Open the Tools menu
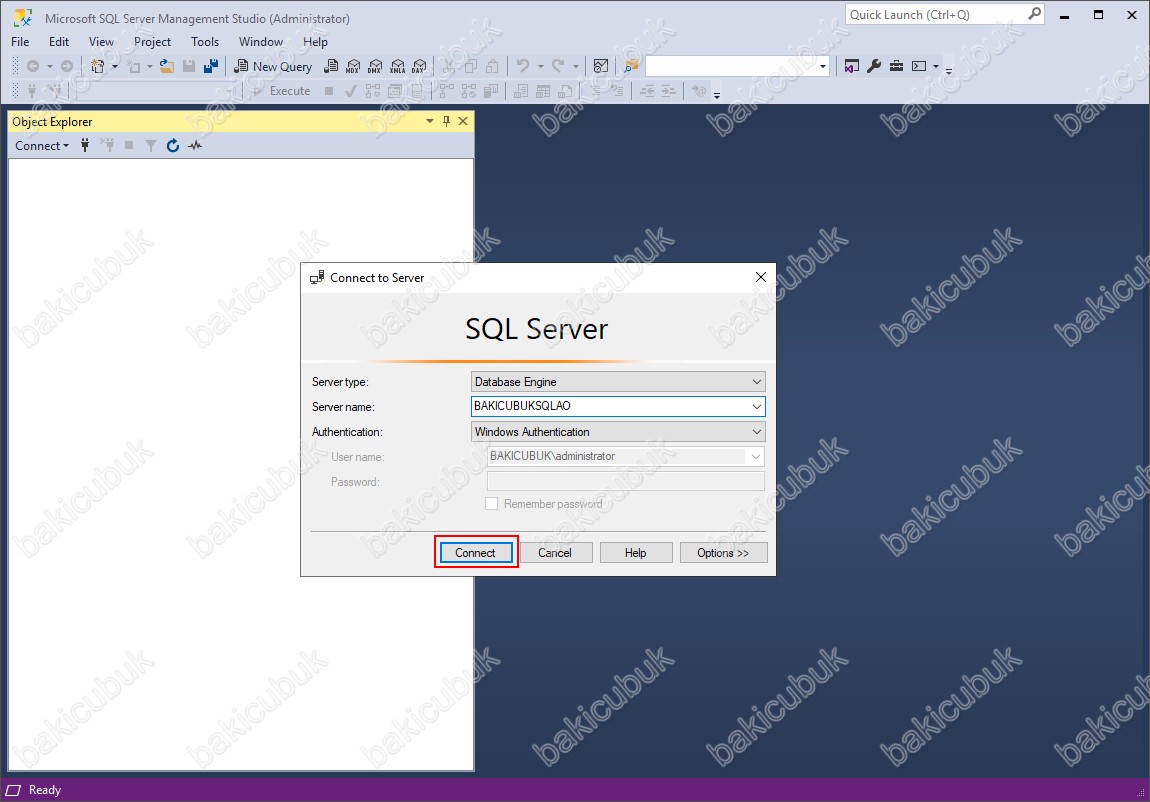 click(x=205, y=42)
